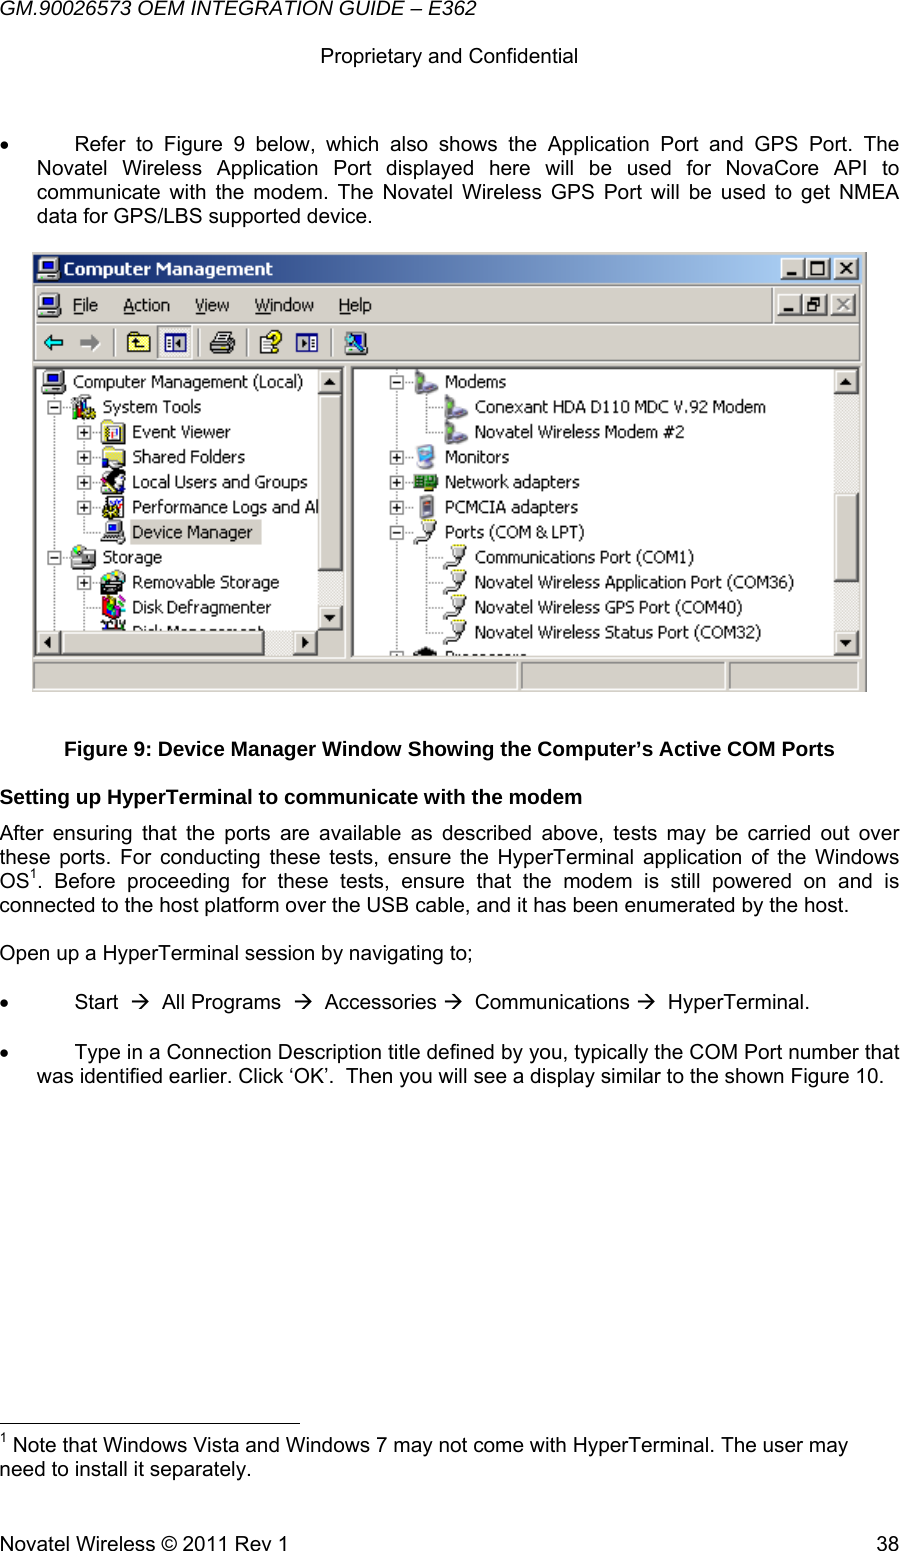
Task: Click the Print toolbar icon
Action: (222, 343)
